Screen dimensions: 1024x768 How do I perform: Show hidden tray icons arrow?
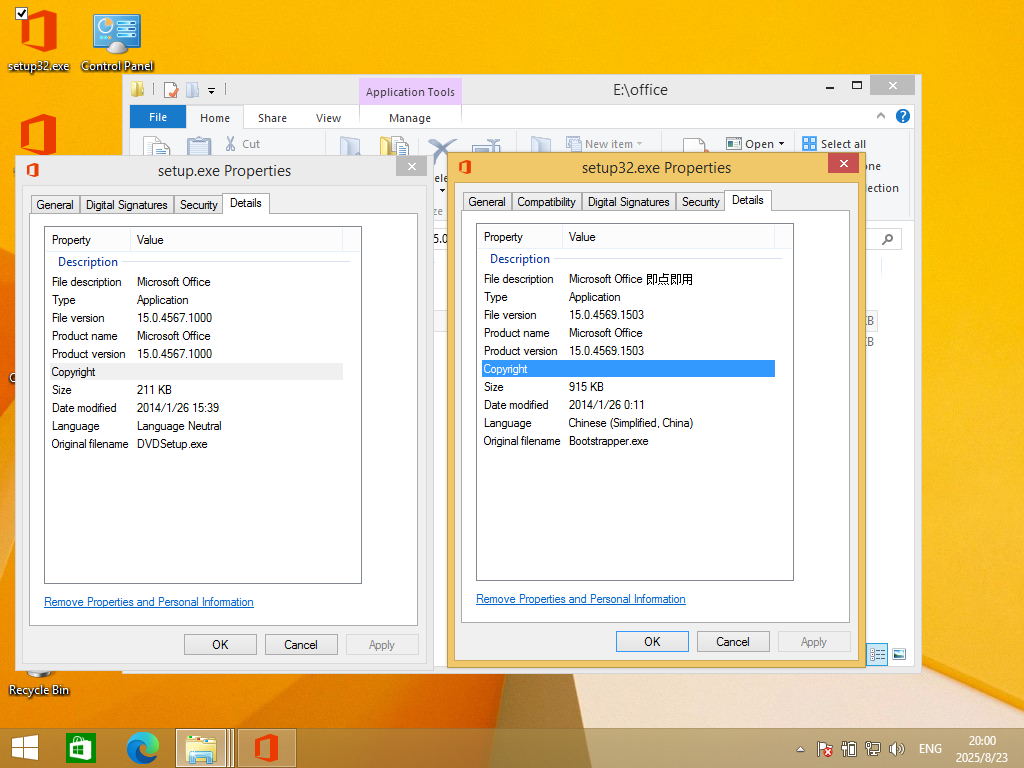pos(800,749)
